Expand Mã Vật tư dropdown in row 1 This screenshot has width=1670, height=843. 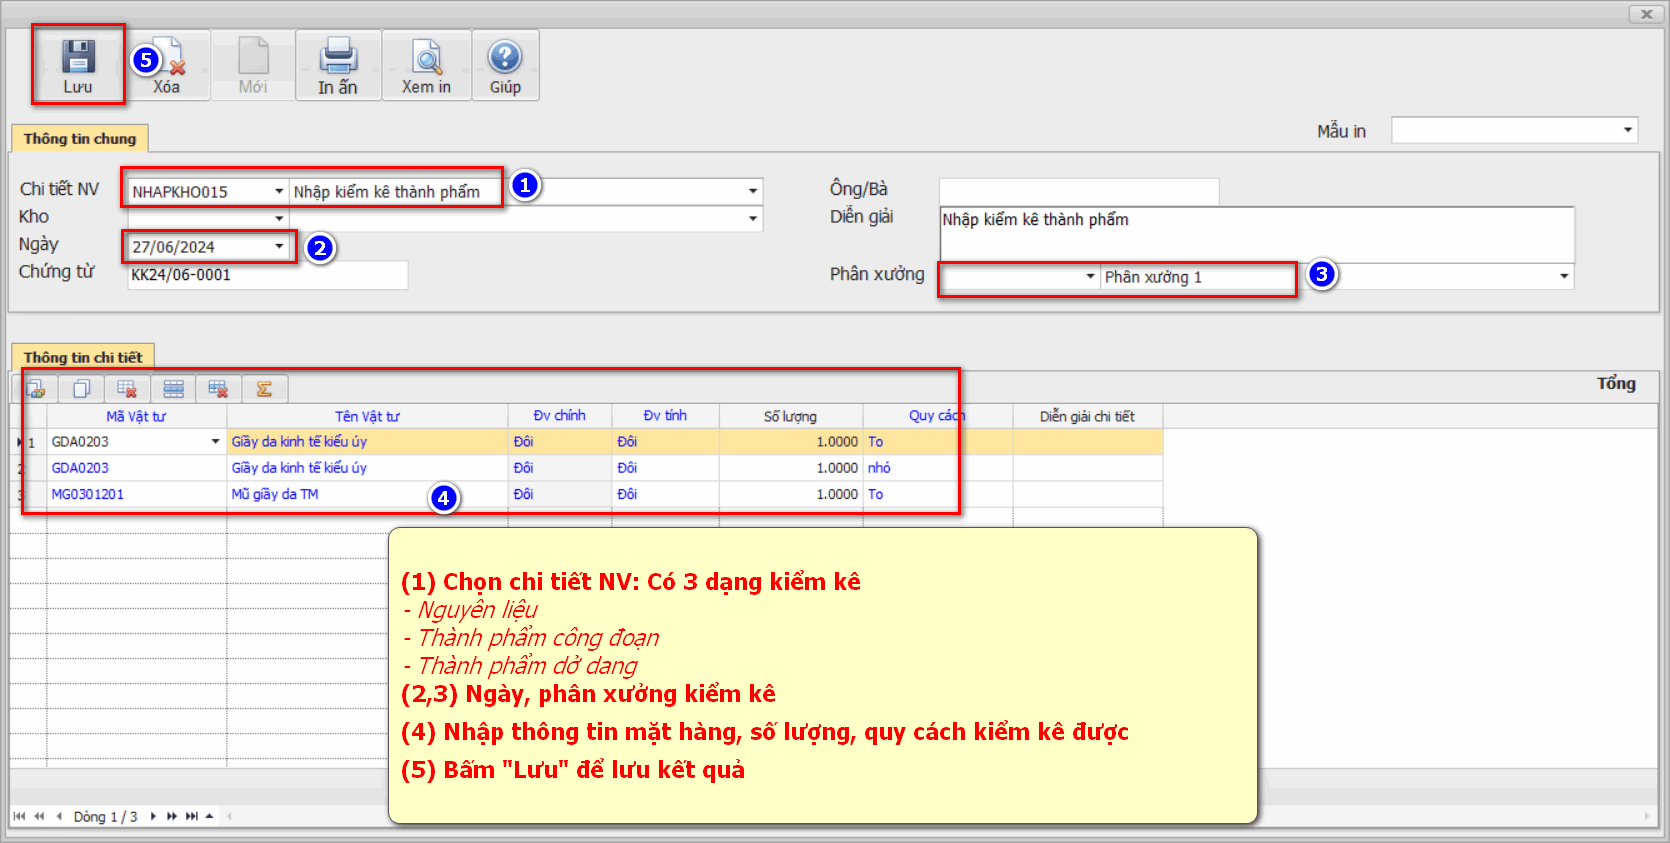point(215,441)
